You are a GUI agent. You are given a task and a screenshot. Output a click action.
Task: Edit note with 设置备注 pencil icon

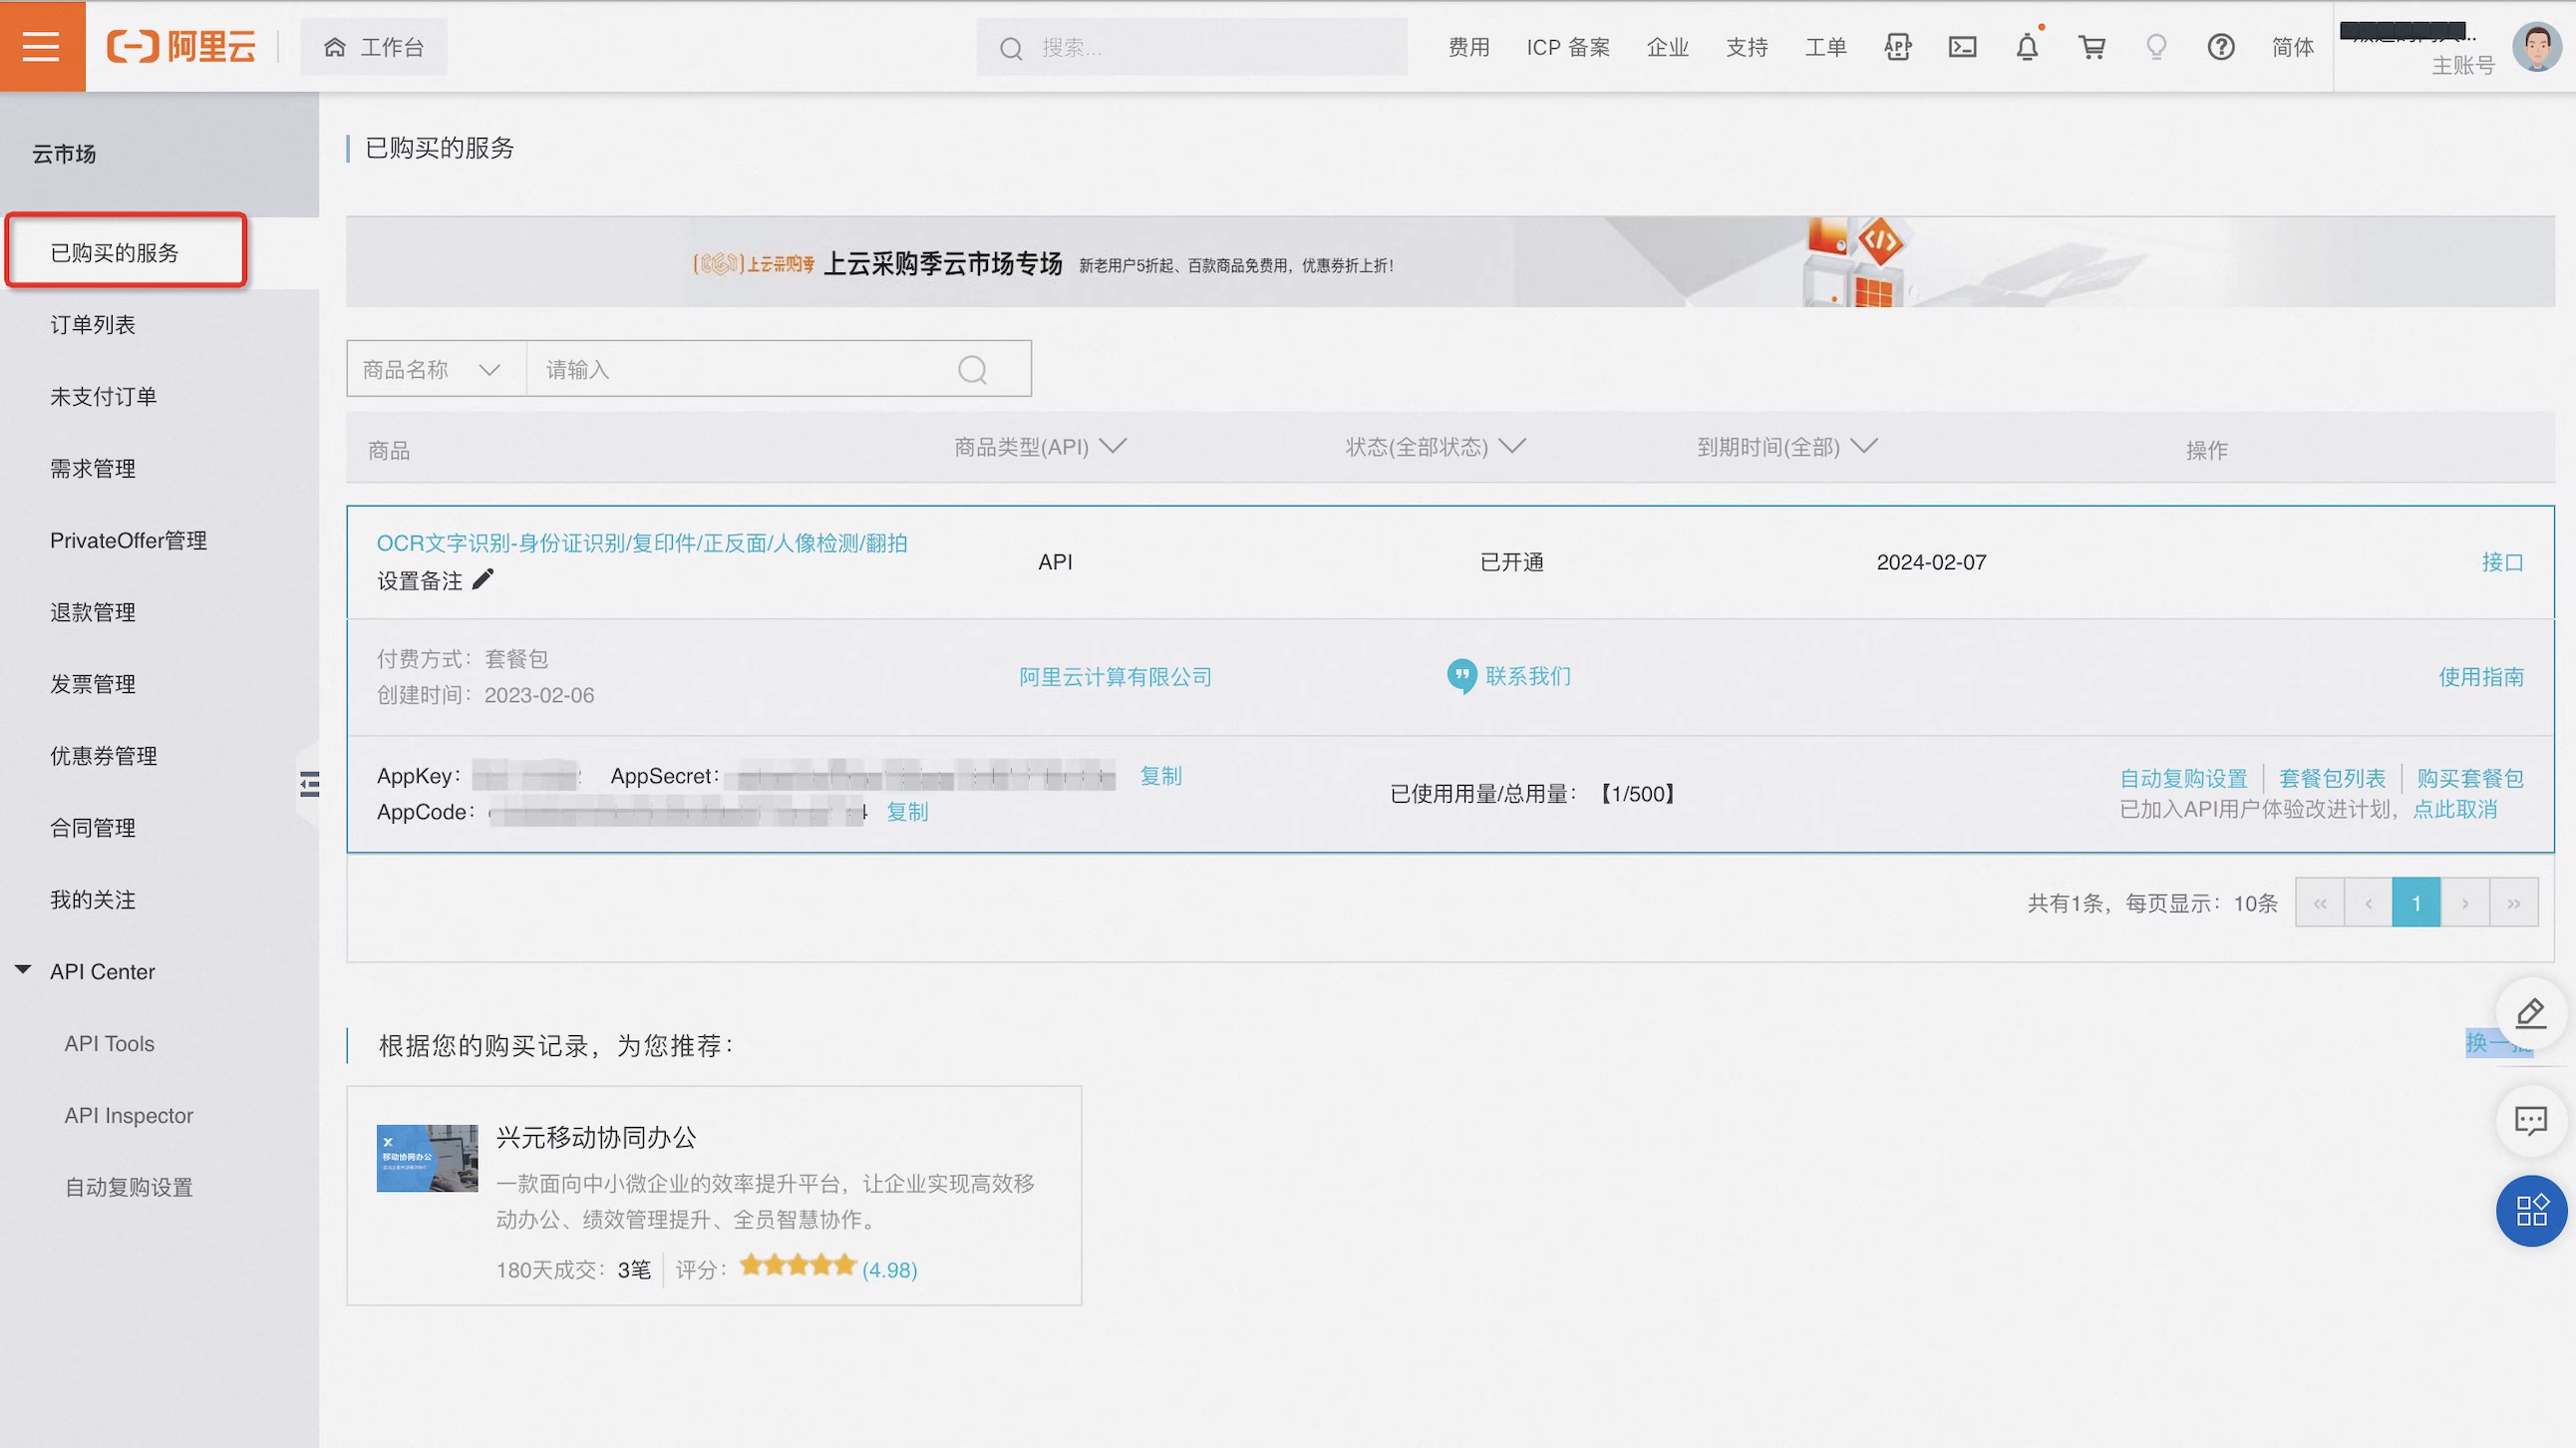coord(483,579)
